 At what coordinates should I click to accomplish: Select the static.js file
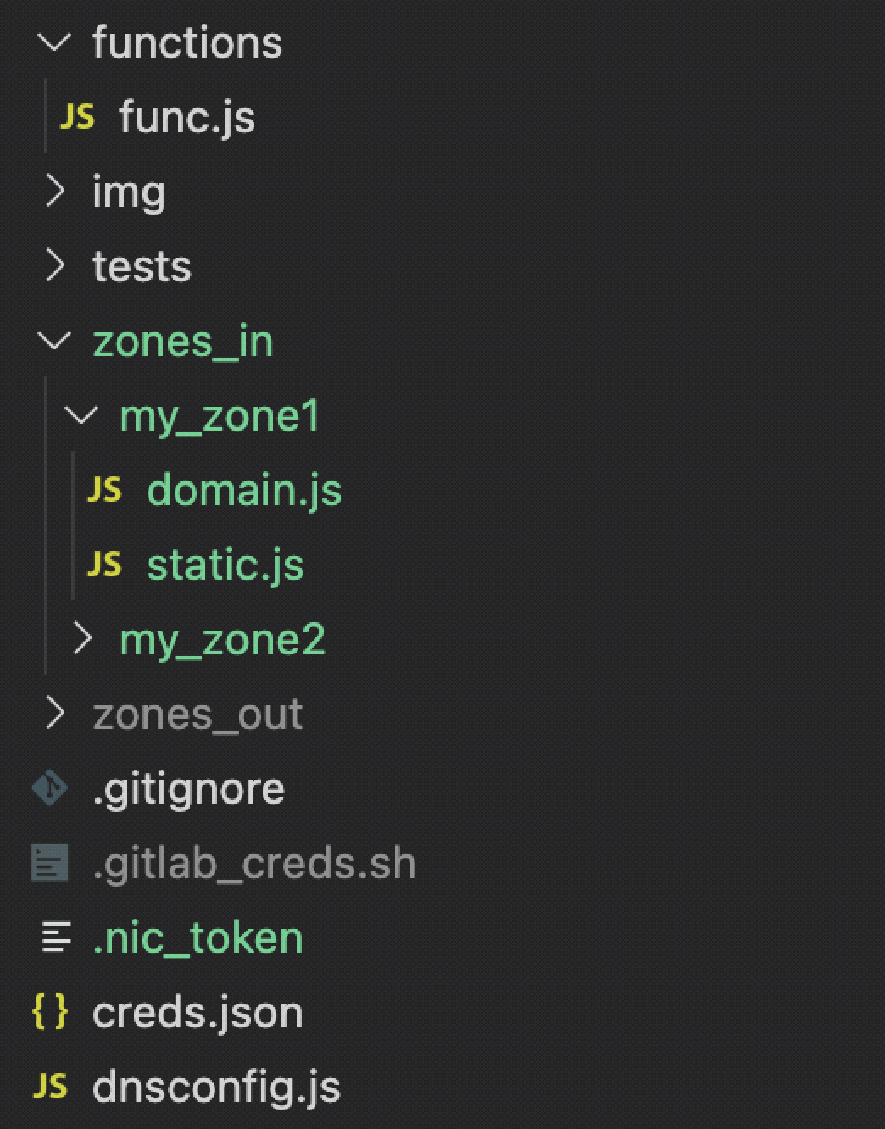coord(225,565)
